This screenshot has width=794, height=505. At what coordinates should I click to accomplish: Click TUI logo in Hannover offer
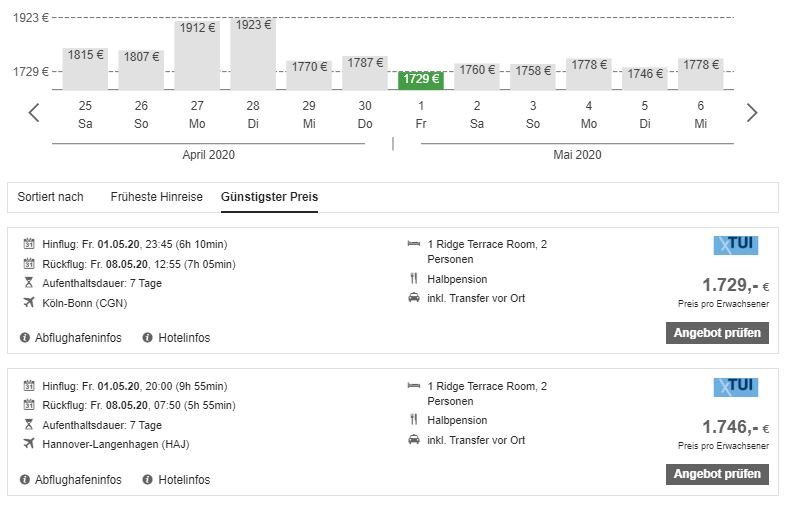(x=735, y=387)
